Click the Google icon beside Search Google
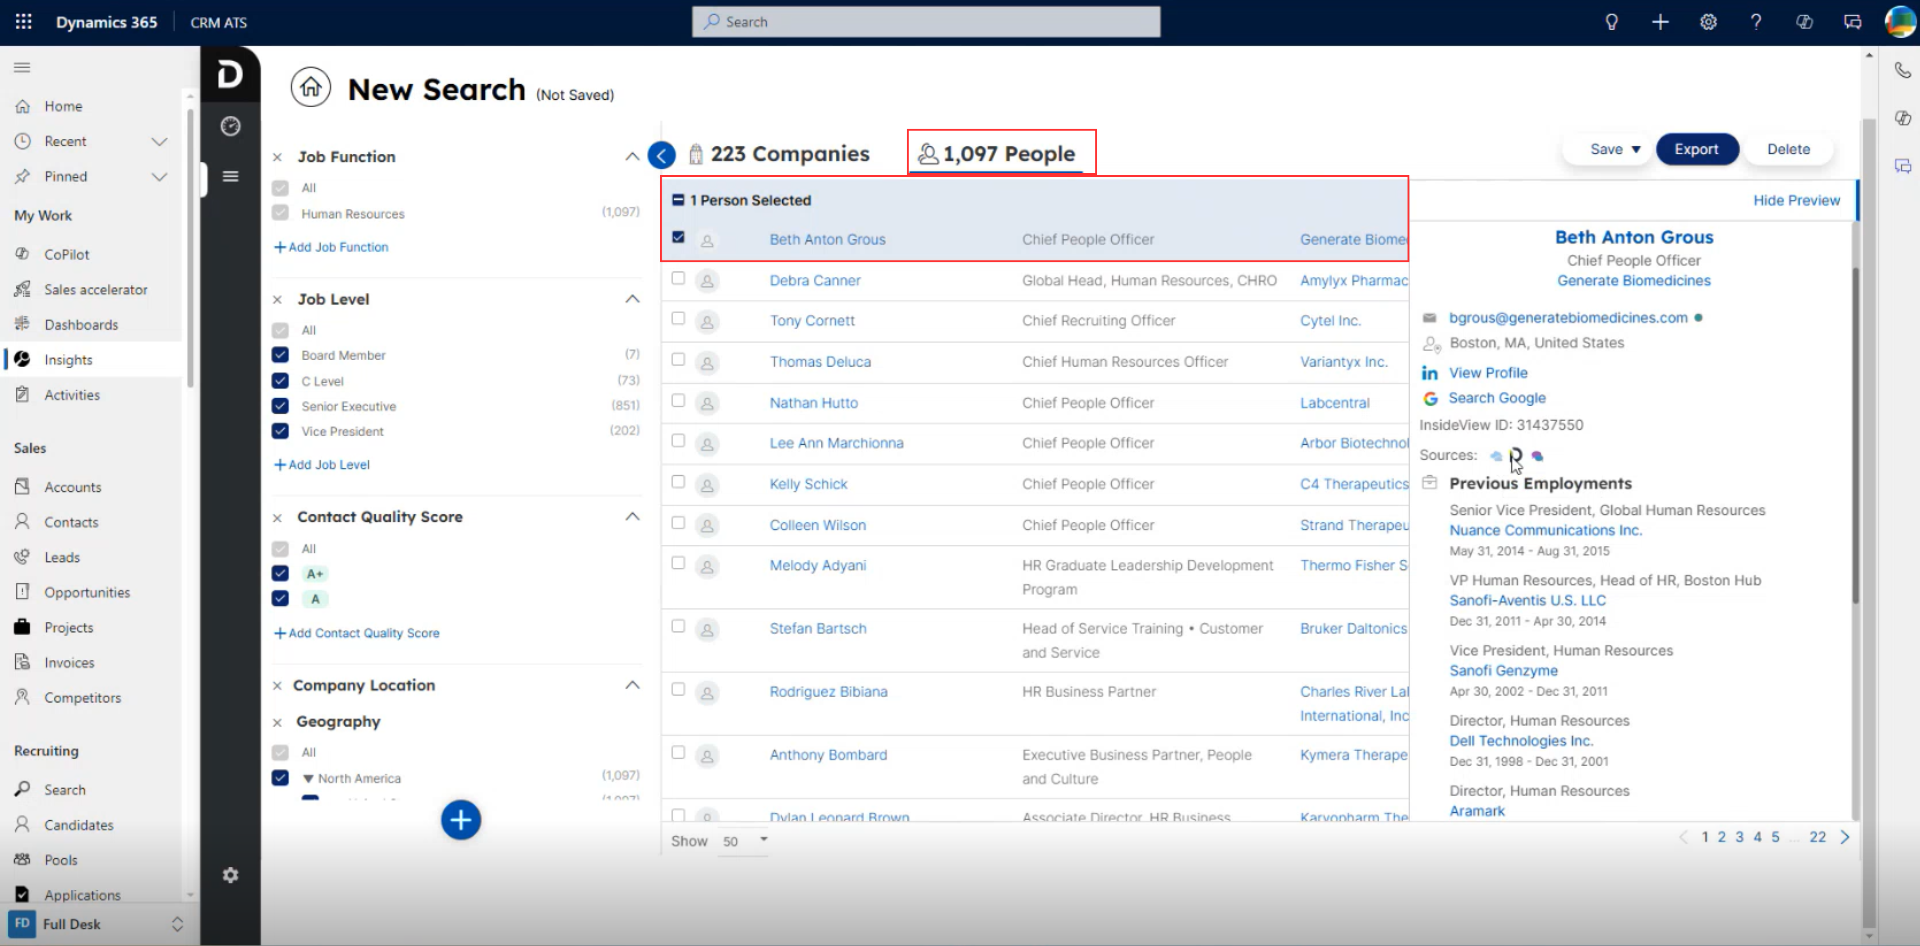The width and height of the screenshot is (1920, 946). pyautogui.click(x=1430, y=398)
